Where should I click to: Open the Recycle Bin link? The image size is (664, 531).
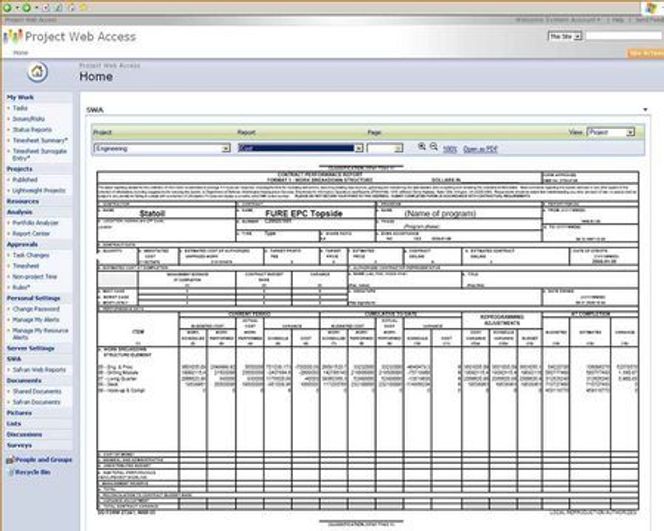click(x=33, y=472)
